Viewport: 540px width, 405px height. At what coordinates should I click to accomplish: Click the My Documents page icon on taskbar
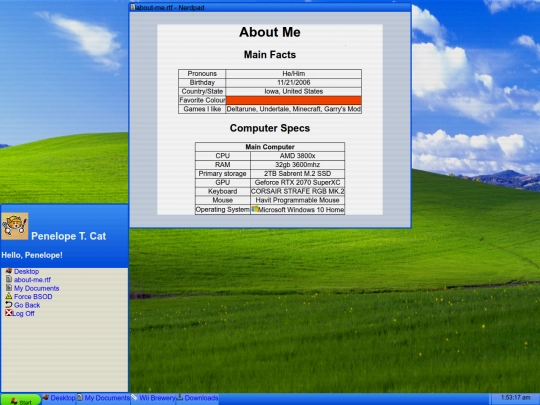(x=80, y=397)
